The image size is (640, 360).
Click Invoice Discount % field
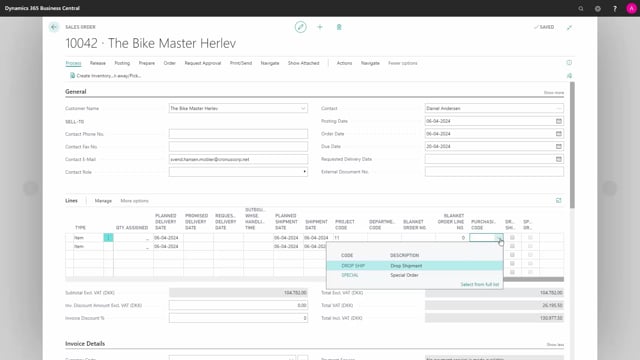[238, 318]
